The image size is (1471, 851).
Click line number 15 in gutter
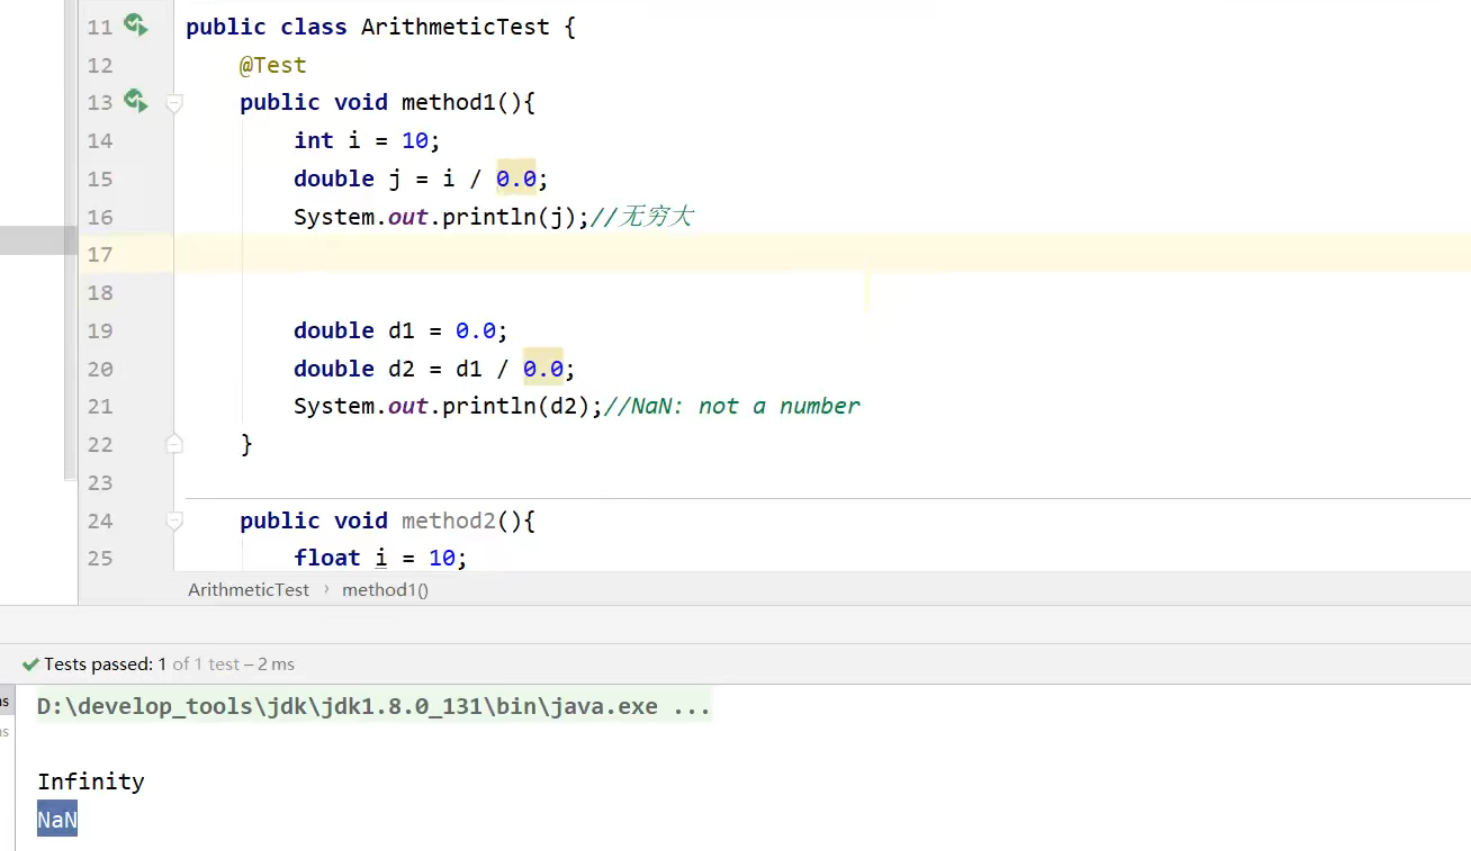click(x=100, y=179)
